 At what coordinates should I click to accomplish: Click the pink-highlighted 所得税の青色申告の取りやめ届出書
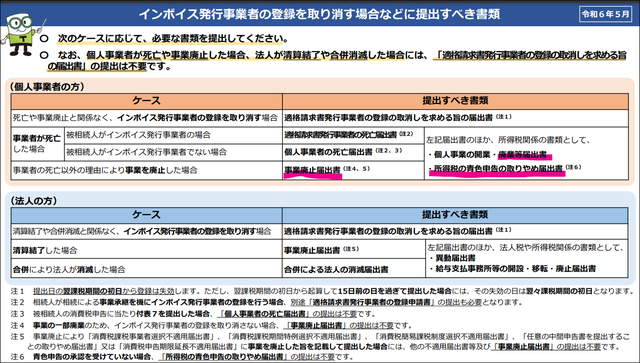[498, 168]
